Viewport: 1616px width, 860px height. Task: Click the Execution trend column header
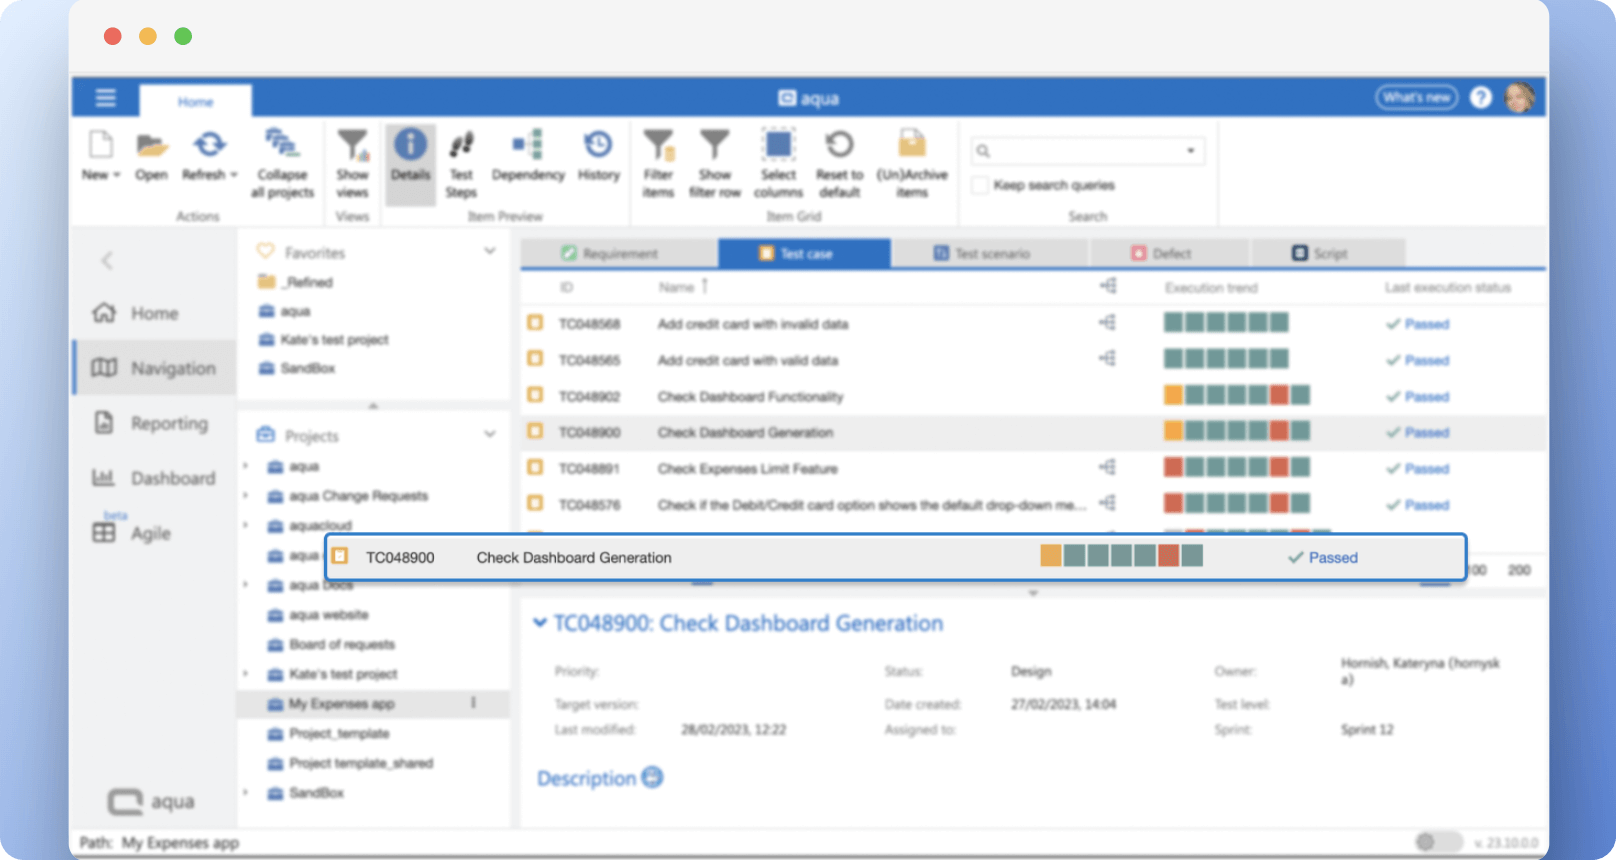click(x=1211, y=288)
